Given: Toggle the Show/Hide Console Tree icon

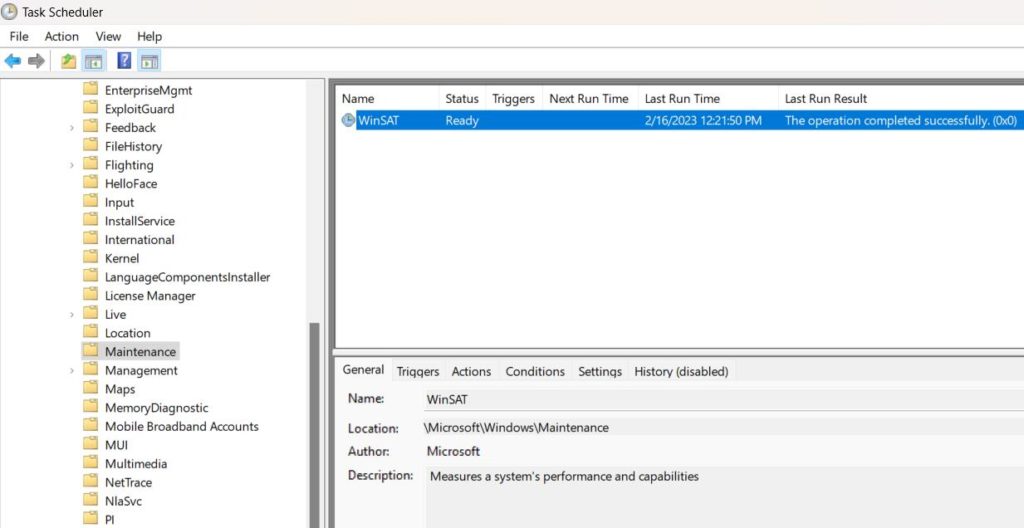Looking at the screenshot, I should (93, 61).
